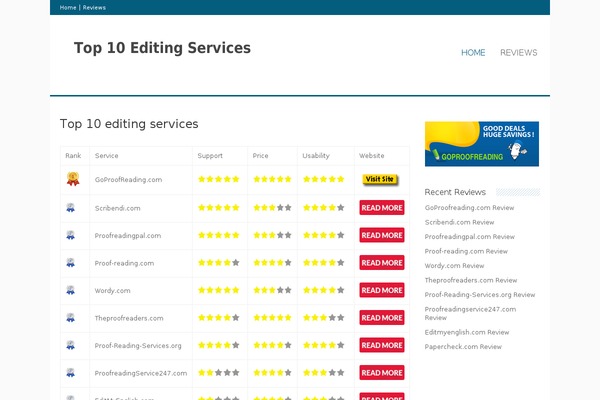Click the Visit Site button for GoProofReading.com
This screenshot has width=600, height=400.
click(380, 179)
